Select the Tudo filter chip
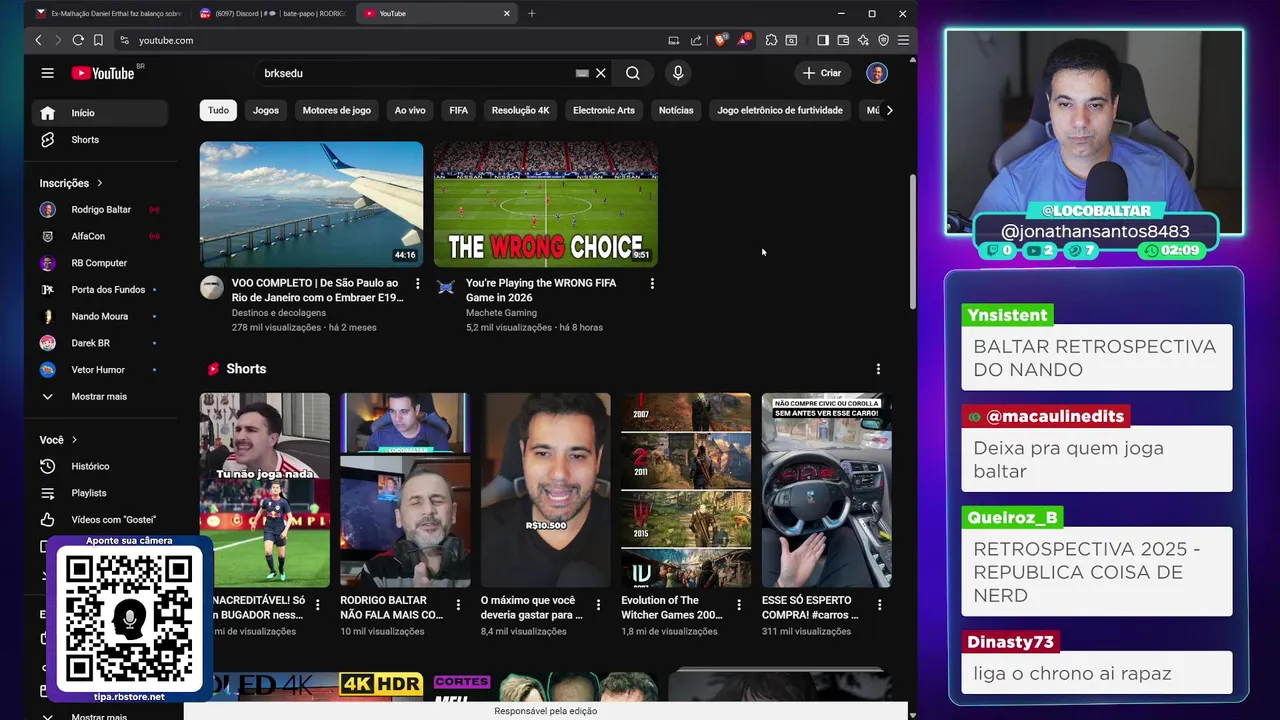 click(x=218, y=110)
